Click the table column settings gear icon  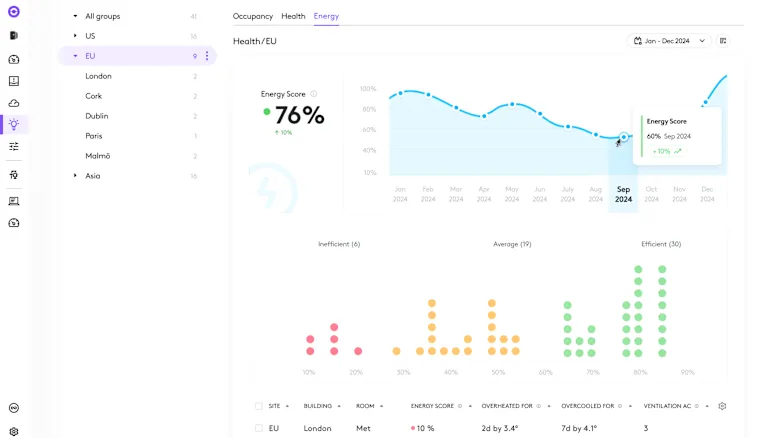(722, 406)
